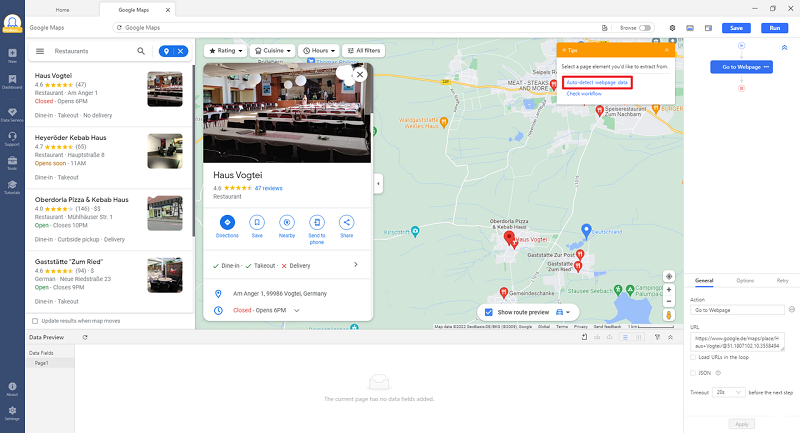The height and width of the screenshot is (433, 800).
Task: Switch to the Home tab
Action: [x=62, y=10]
